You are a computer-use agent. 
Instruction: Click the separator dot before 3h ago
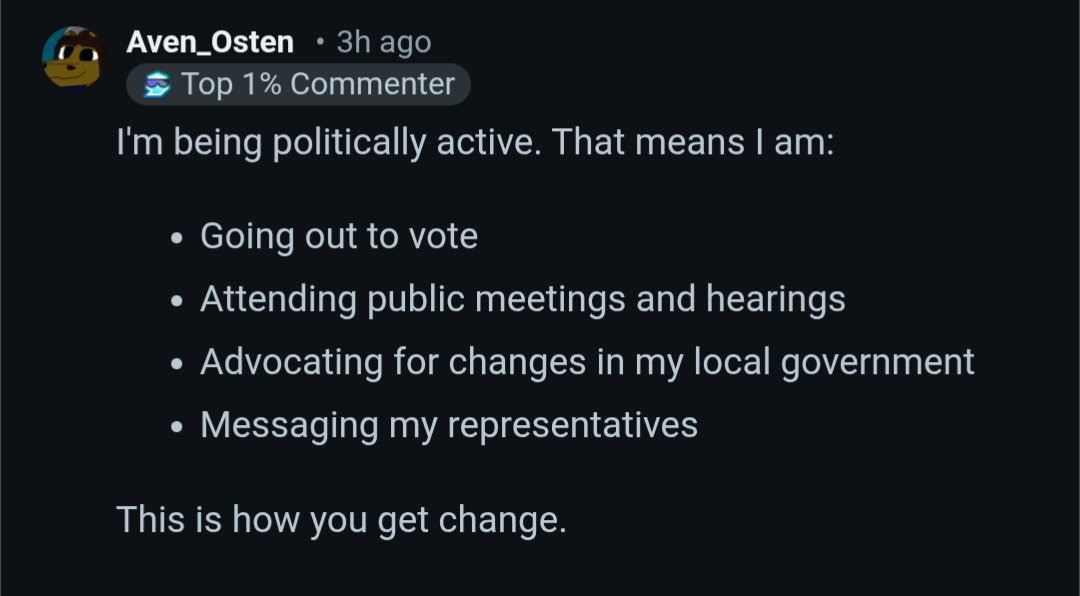(x=319, y=42)
